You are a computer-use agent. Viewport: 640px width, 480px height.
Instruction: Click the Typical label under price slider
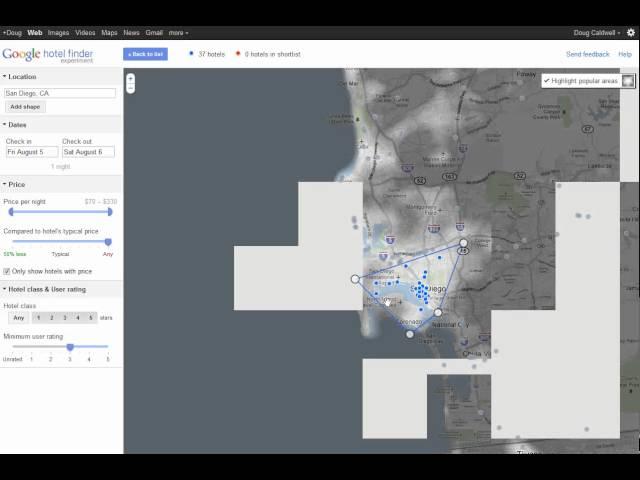[60, 254]
